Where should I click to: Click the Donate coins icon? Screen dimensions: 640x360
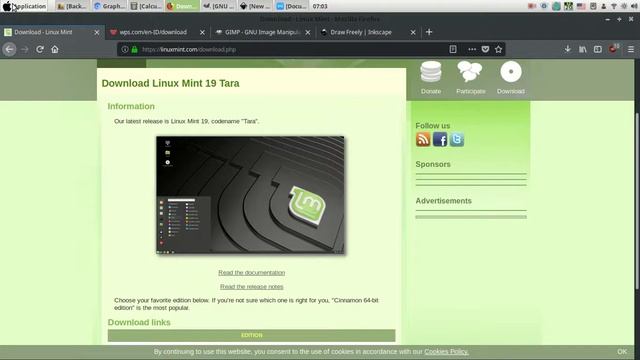point(431,72)
